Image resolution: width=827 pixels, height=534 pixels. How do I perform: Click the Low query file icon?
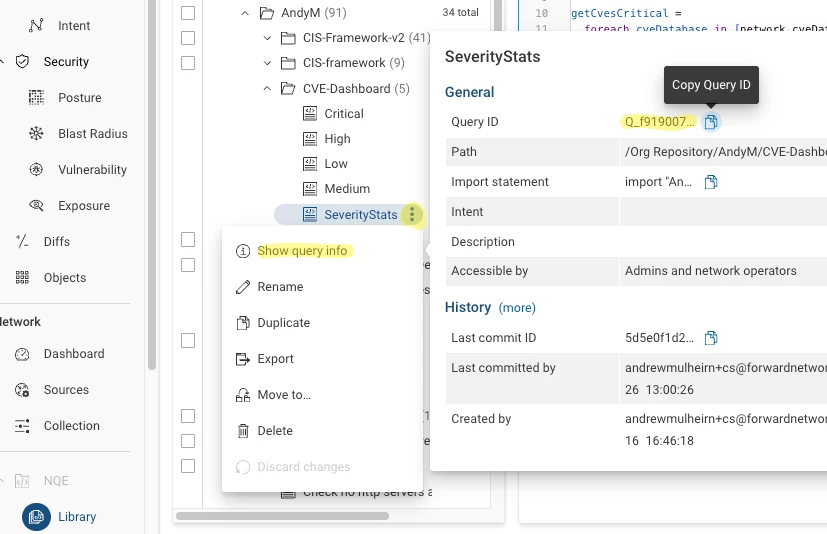310,164
